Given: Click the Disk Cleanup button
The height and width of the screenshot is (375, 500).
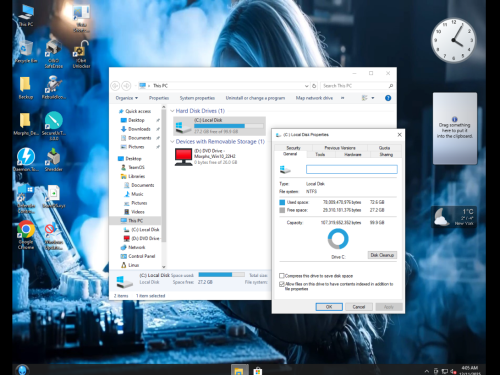Looking at the screenshot, I should click(x=382, y=255).
